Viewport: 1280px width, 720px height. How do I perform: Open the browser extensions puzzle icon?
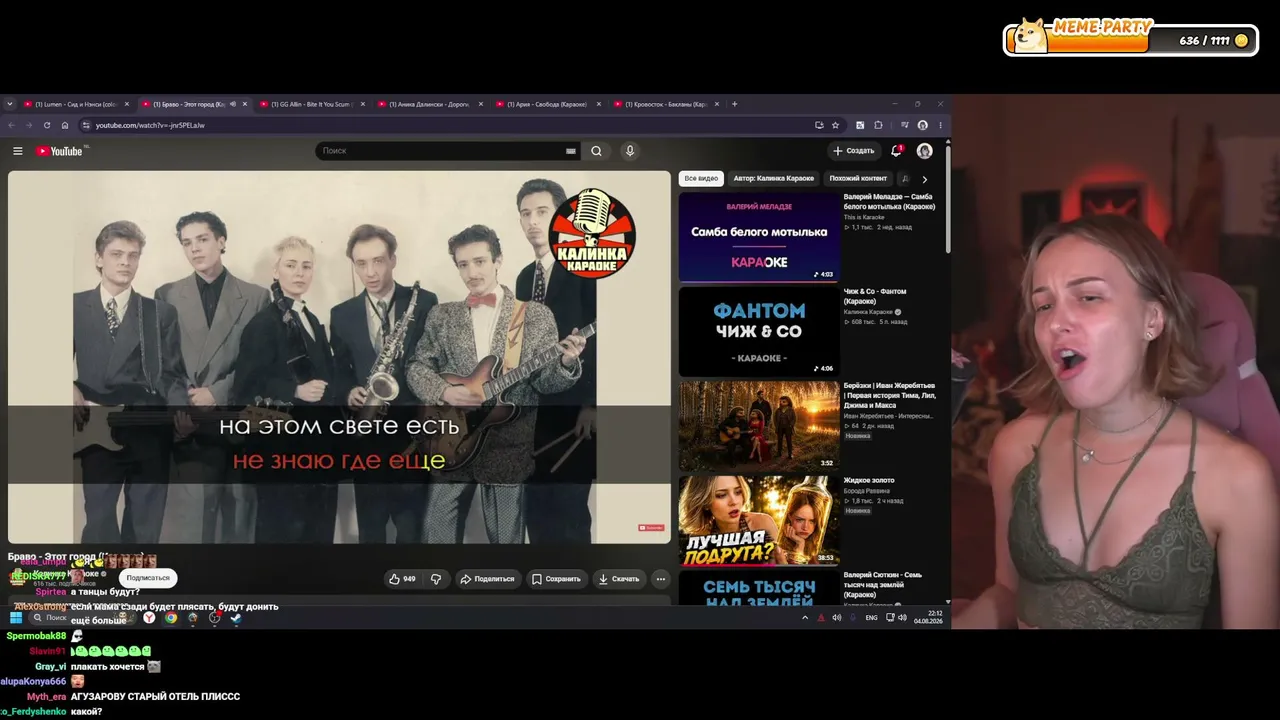coord(878,125)
